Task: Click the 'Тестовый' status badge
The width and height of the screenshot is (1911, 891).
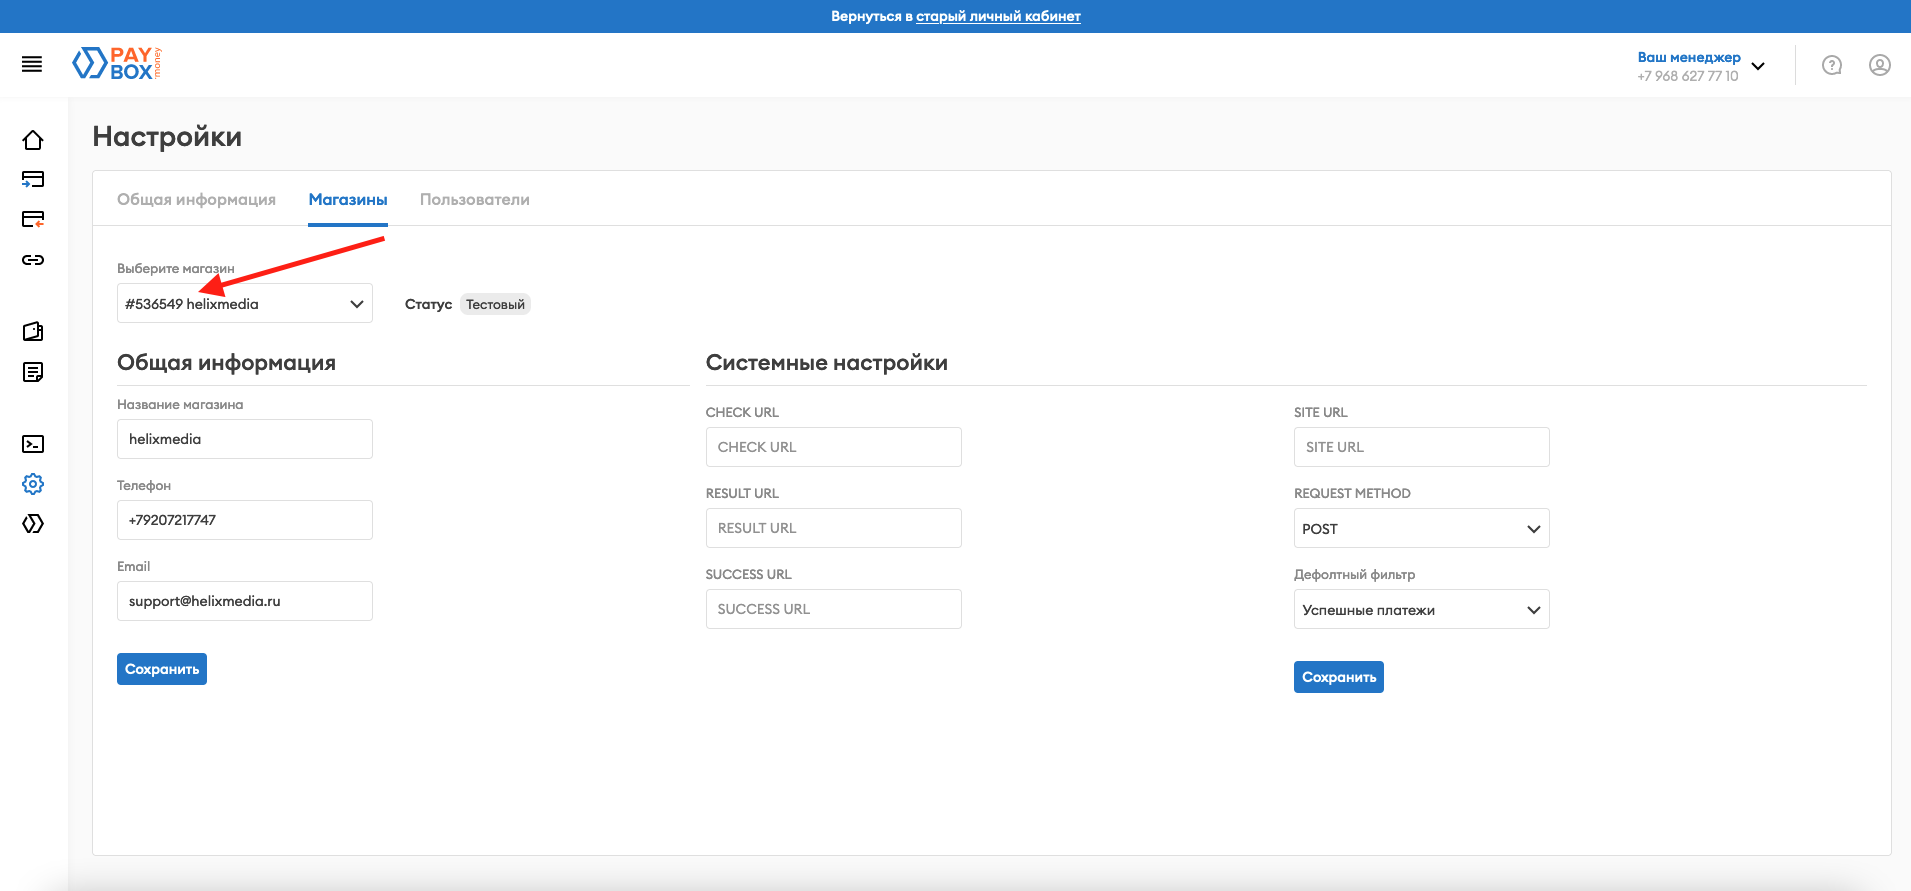Action: 495,304
